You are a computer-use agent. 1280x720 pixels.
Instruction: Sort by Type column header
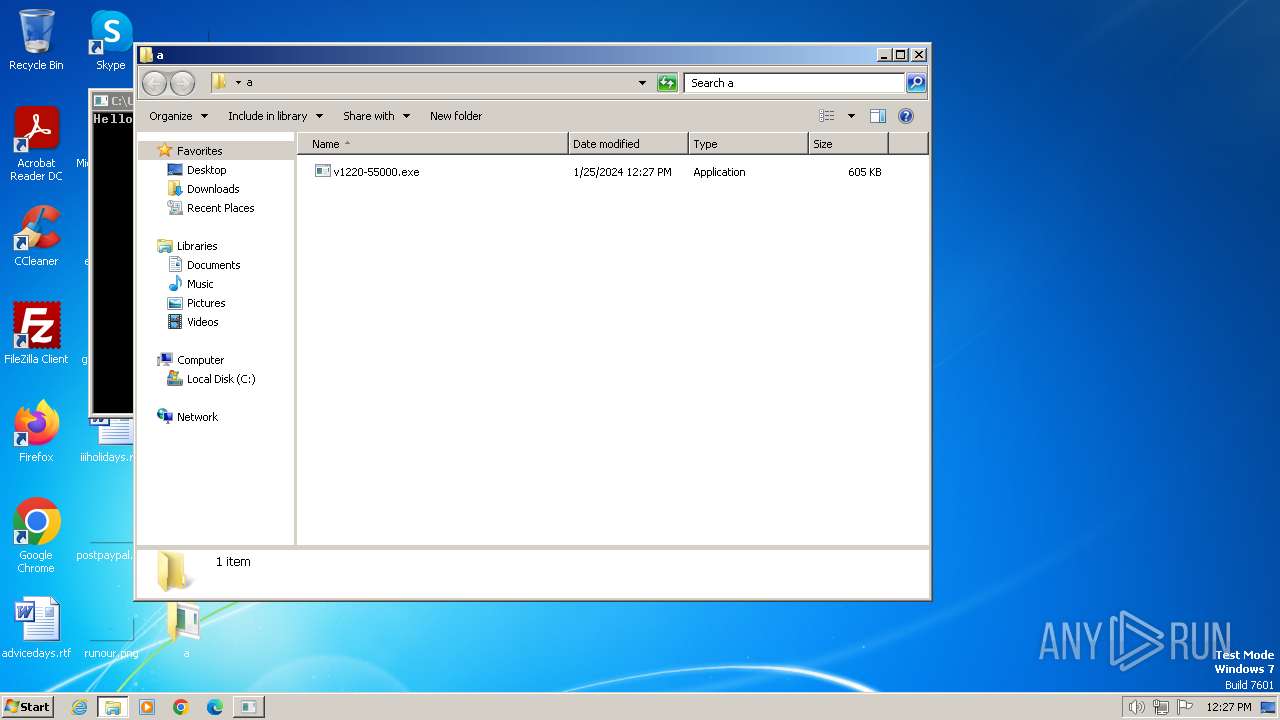748,144
